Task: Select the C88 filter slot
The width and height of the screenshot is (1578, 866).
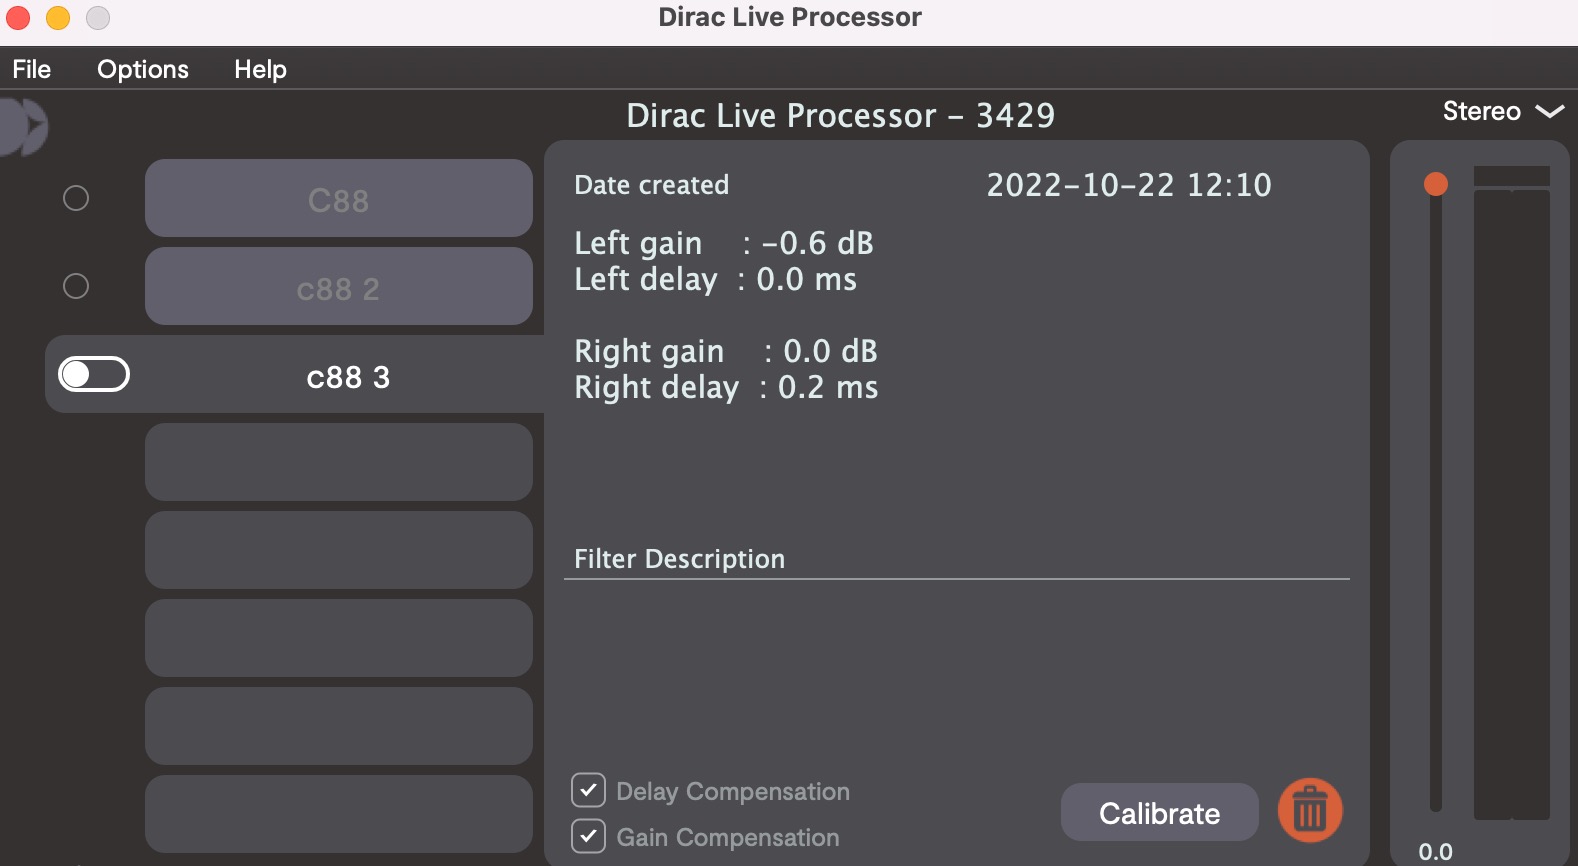Action: coord(338,198)
